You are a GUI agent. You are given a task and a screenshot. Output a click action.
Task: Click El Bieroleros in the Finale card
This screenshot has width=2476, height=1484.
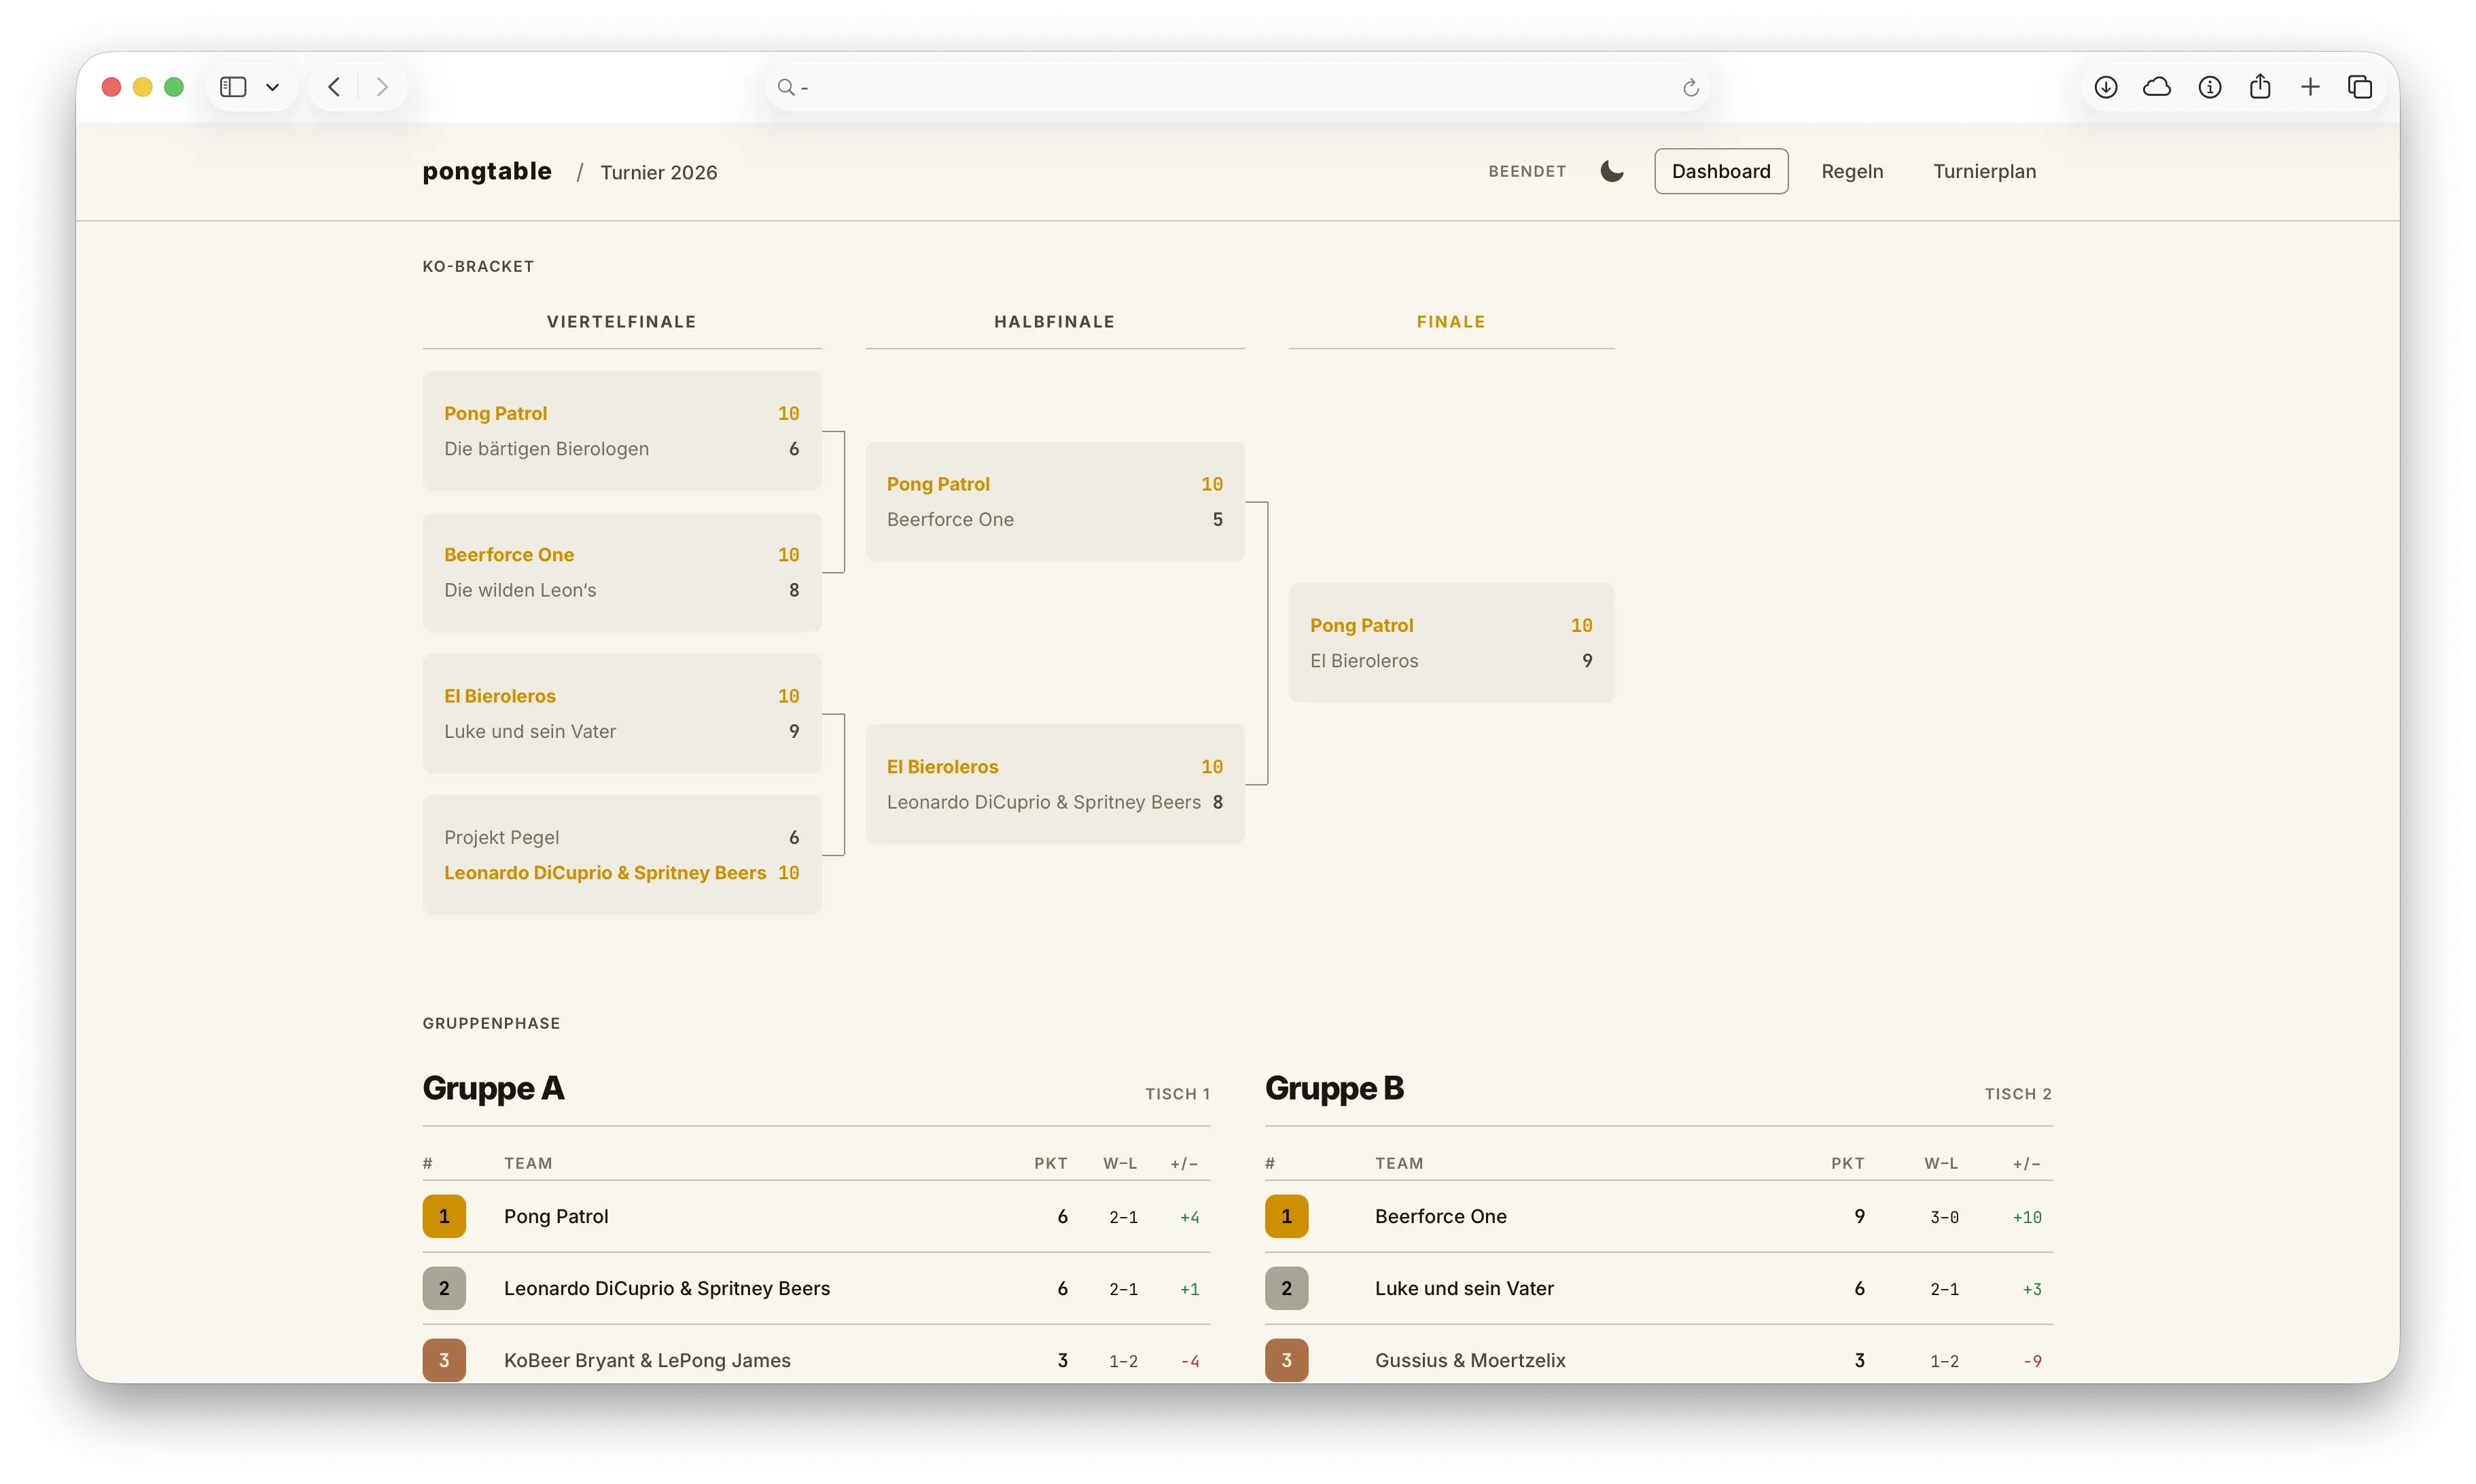(1364, 661)
